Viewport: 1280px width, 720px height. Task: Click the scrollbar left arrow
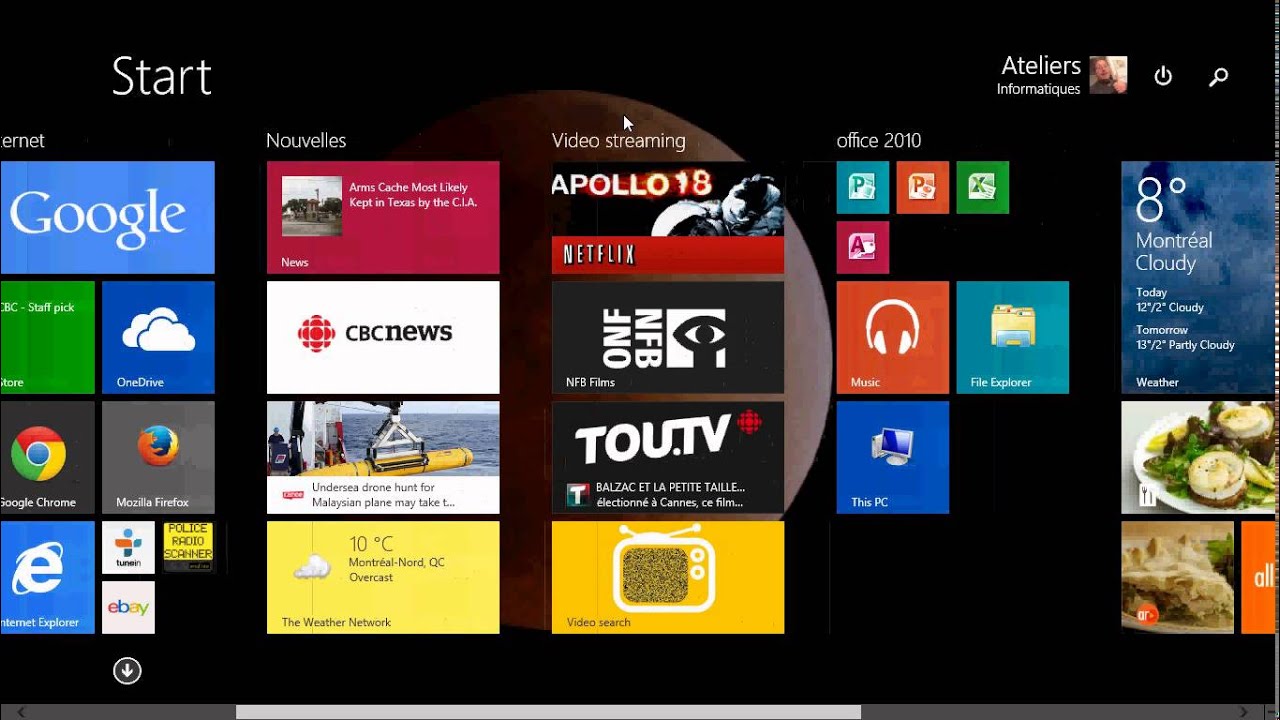pyautogui.click(x=21, y=712)
